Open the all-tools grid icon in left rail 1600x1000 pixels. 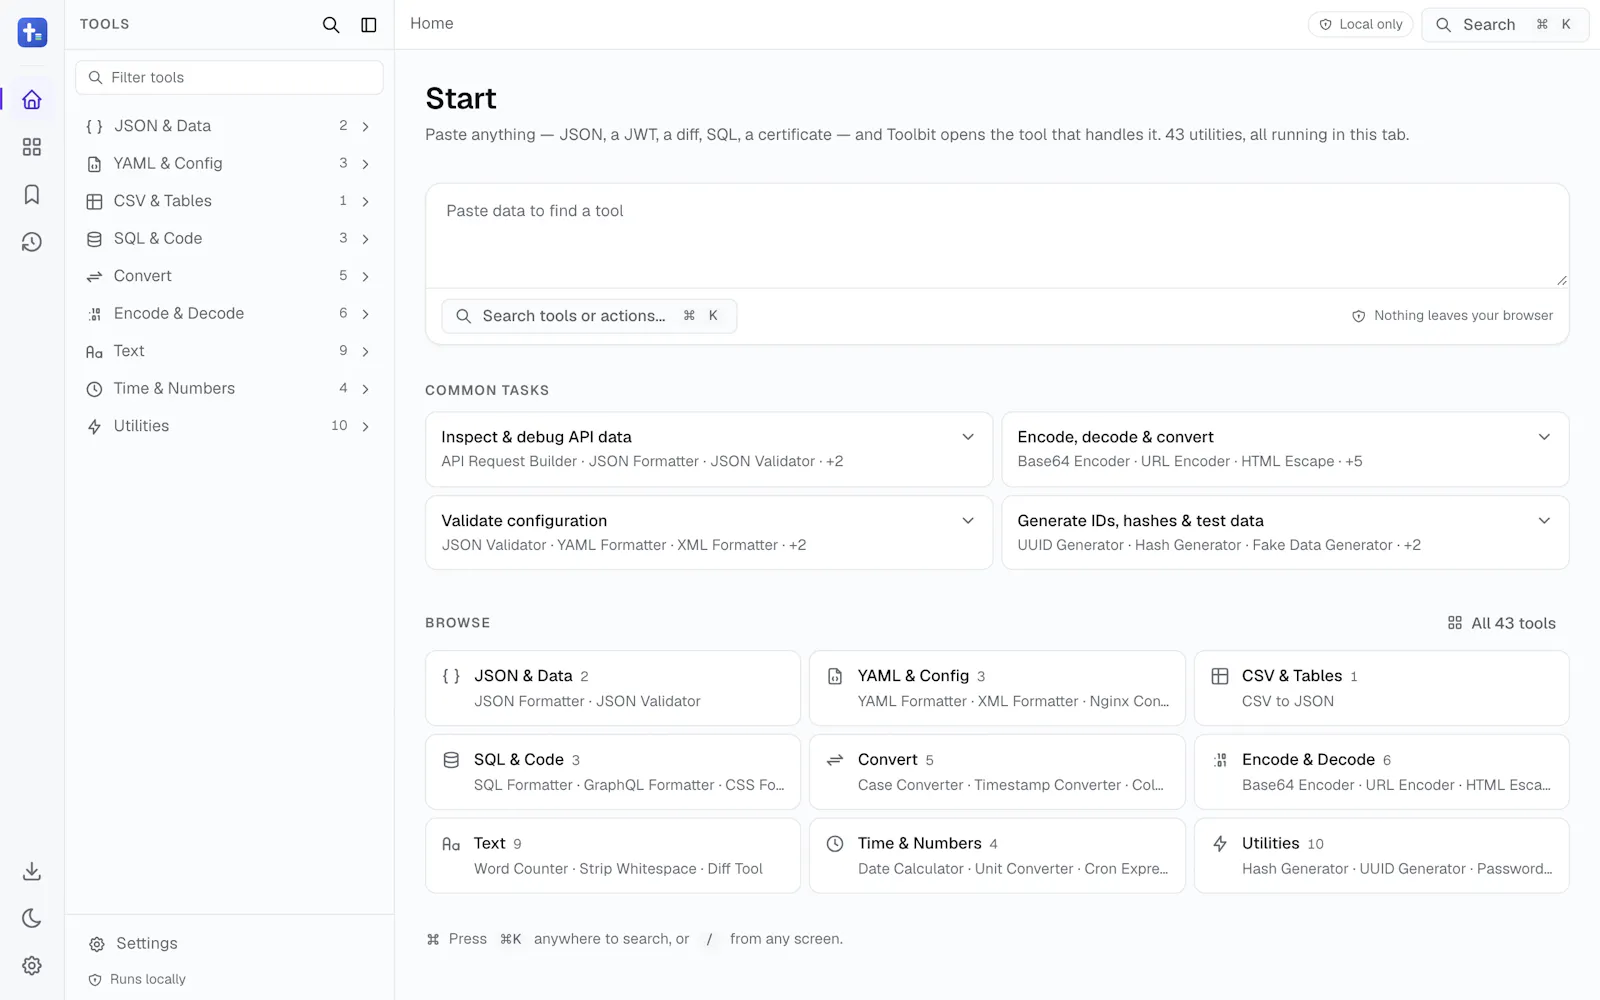click(32, 147)
